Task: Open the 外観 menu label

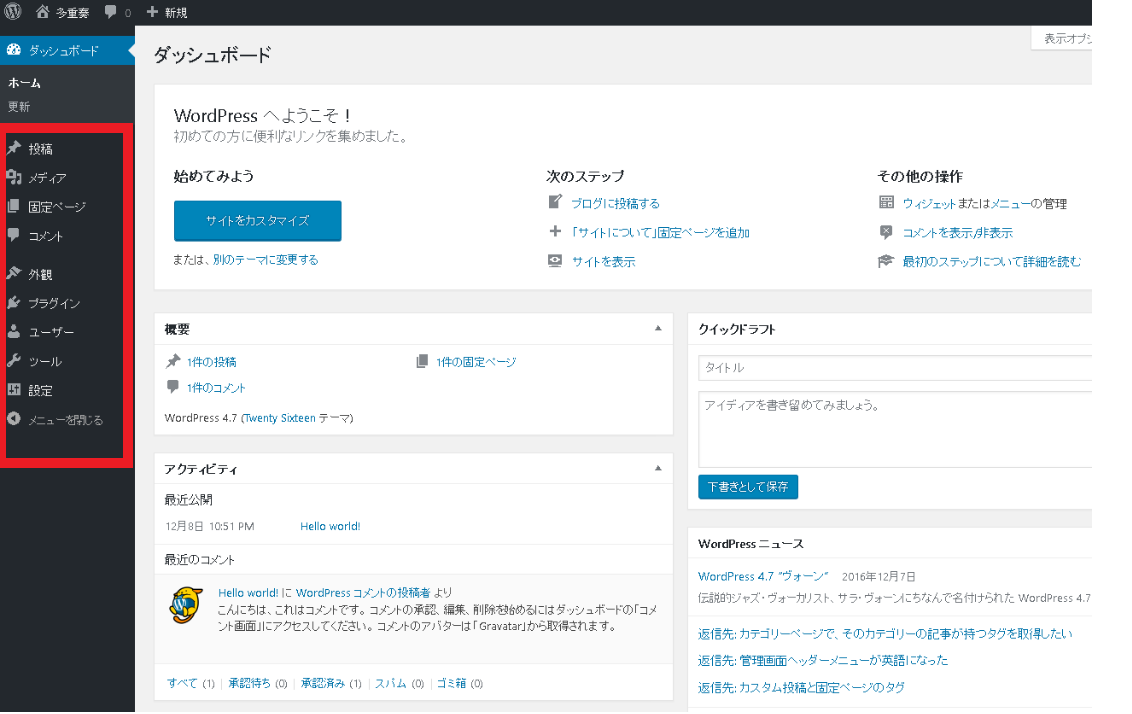Action: (40, 274)
